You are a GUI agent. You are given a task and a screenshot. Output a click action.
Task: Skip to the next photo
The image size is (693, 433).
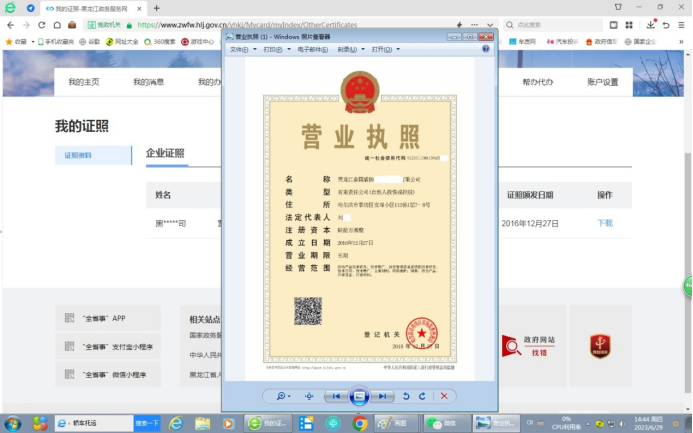pyautogui.click(x=382, y=396)
